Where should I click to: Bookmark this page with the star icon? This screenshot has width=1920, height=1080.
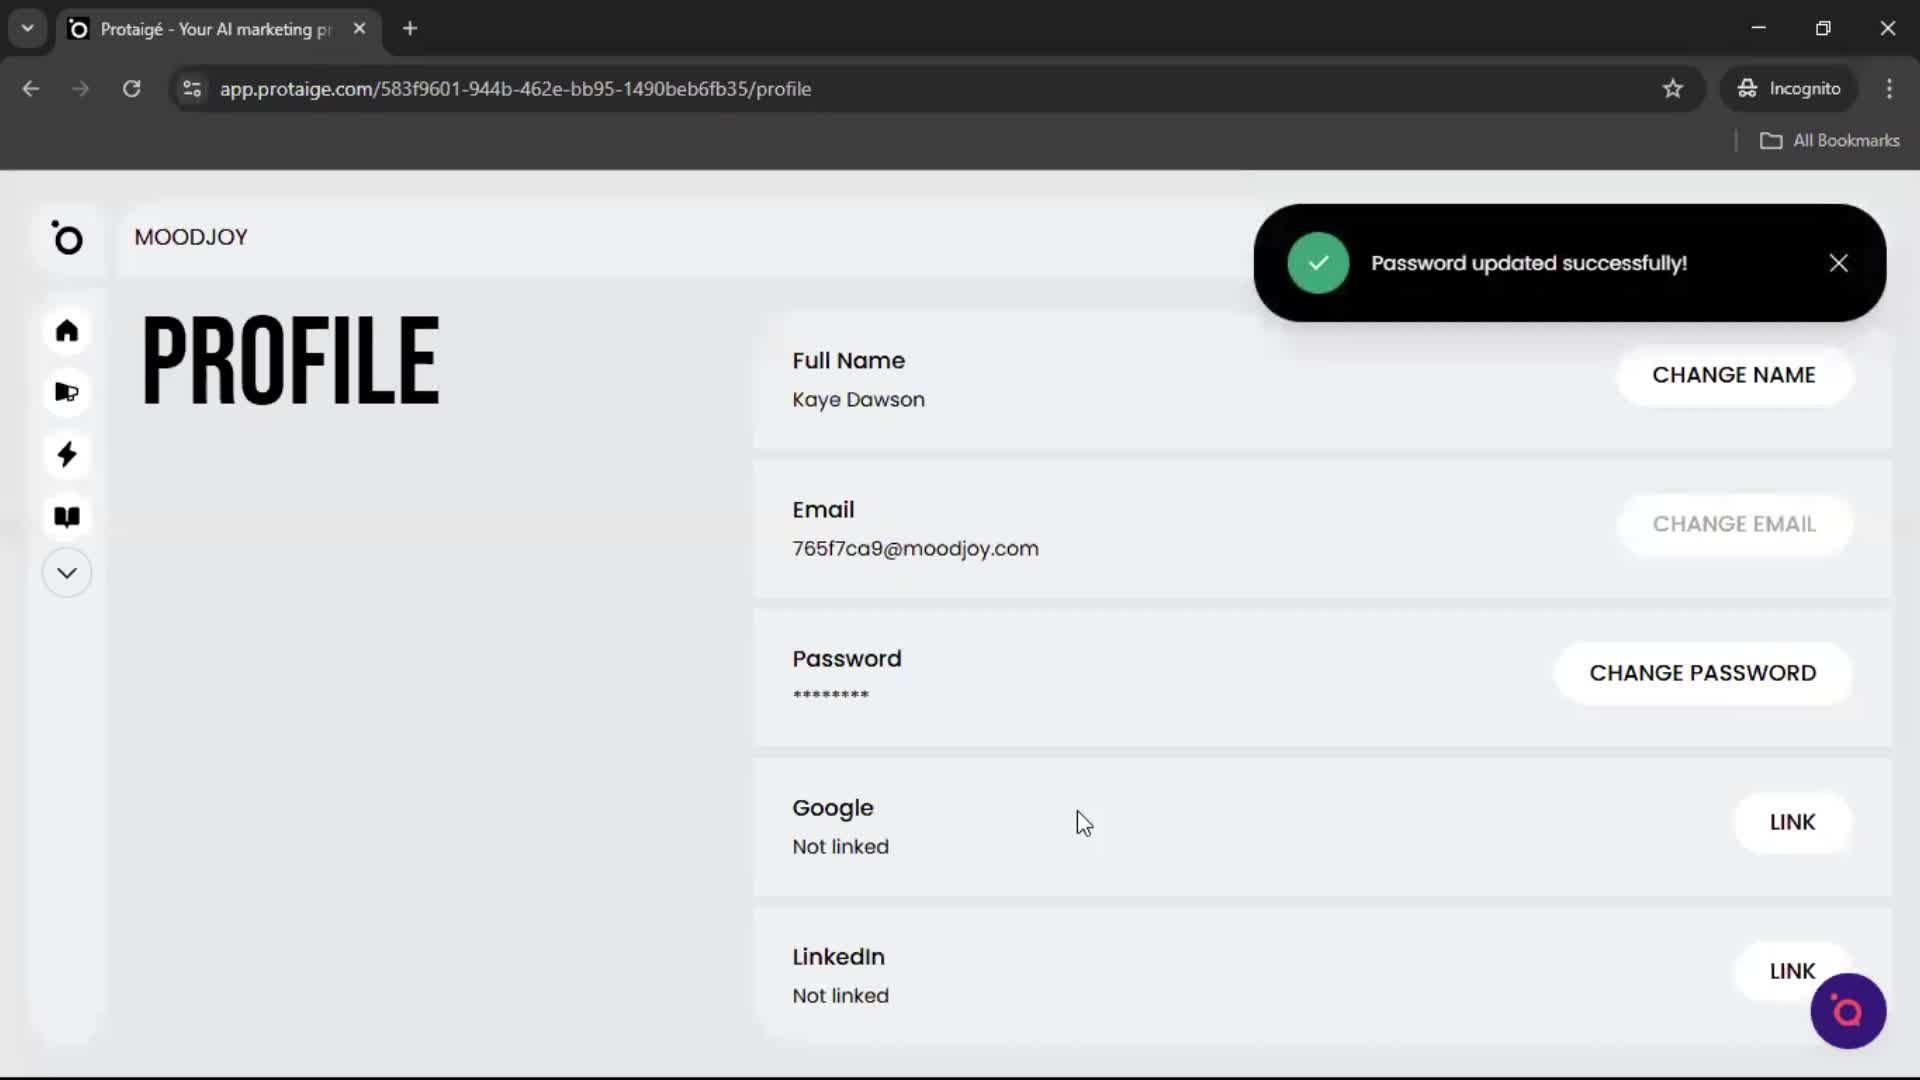click(1673, 89)
